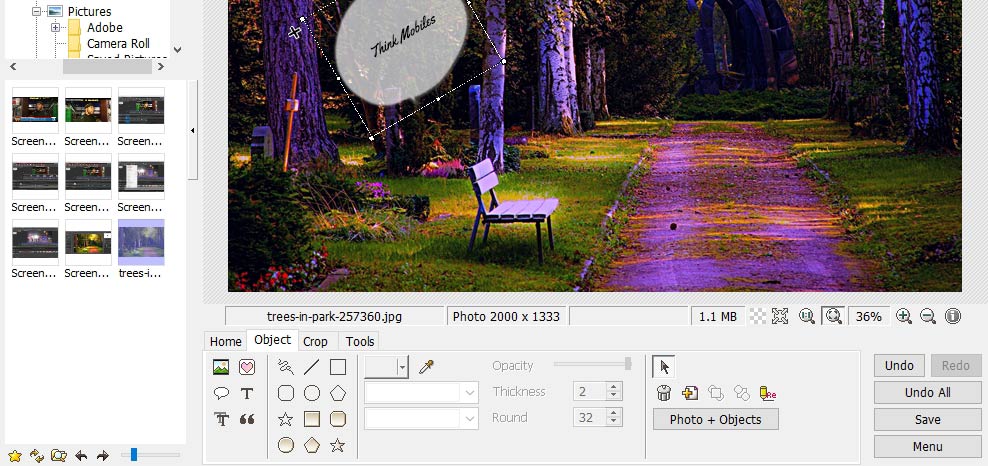
Task: Expand the Adobe folder tree node
Action: [55, 28]
